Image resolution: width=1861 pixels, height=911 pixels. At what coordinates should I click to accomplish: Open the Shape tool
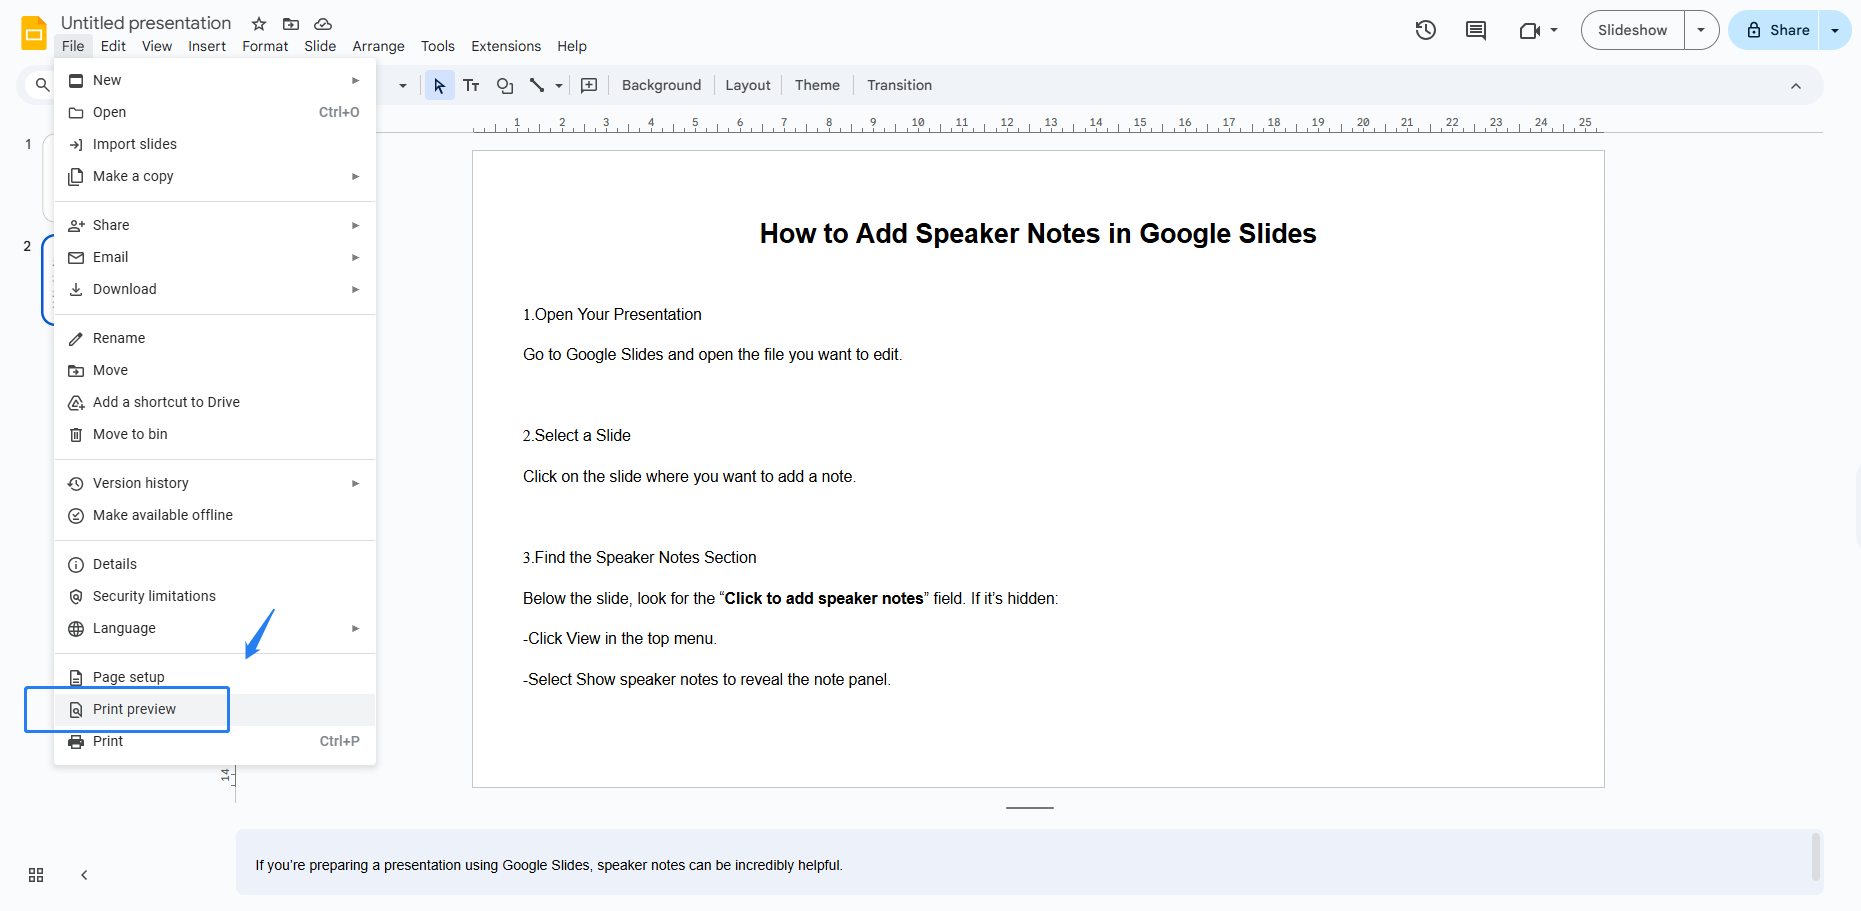(x=505, y=86)
